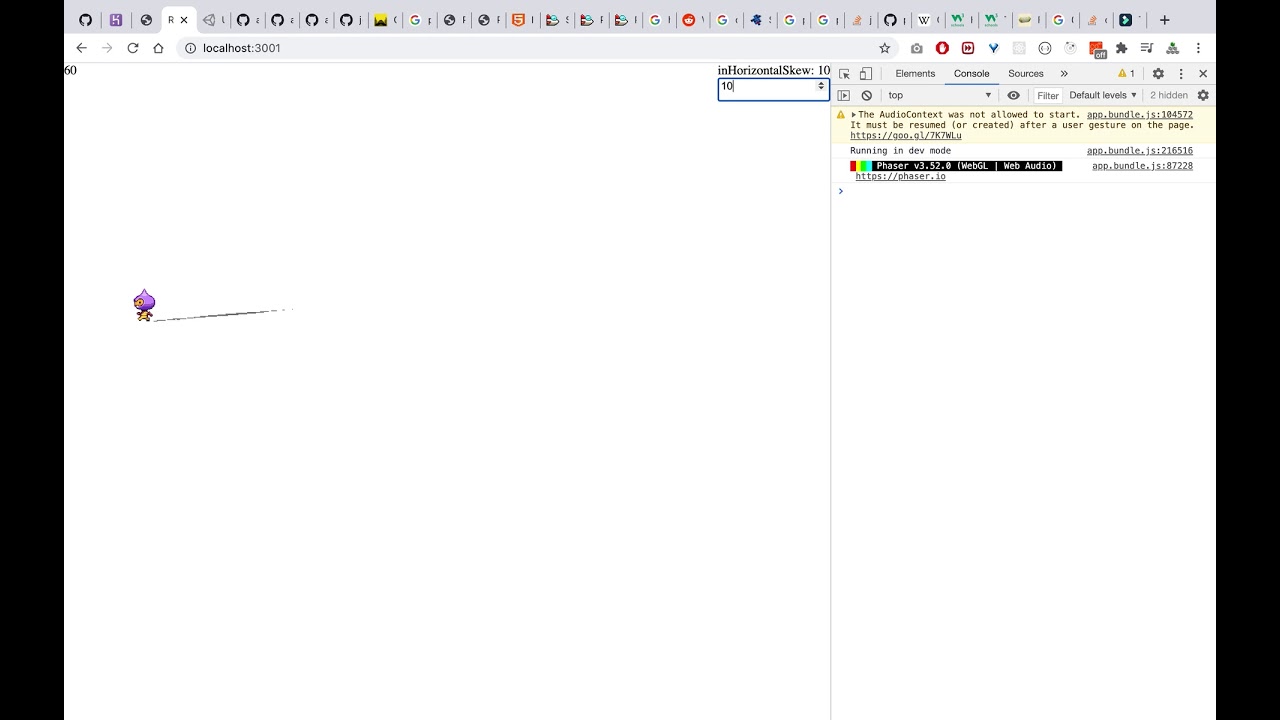This screenshot has width=1280, height=720.
Task: Go back in browser history
Action: (82, 48)
